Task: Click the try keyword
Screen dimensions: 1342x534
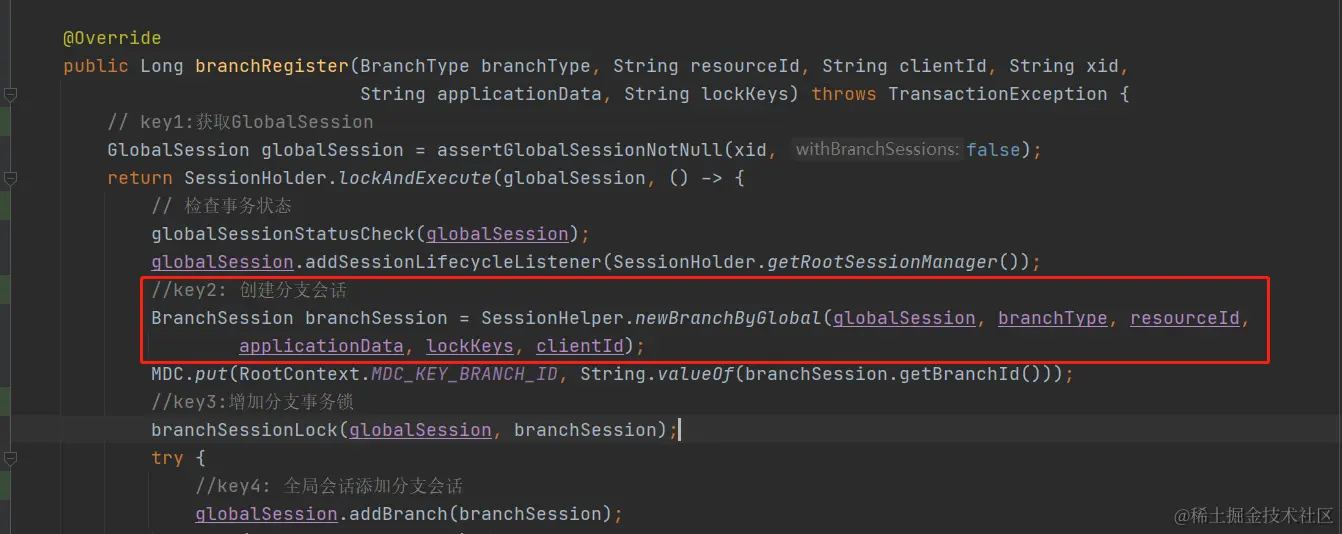Action: point(167,458)
